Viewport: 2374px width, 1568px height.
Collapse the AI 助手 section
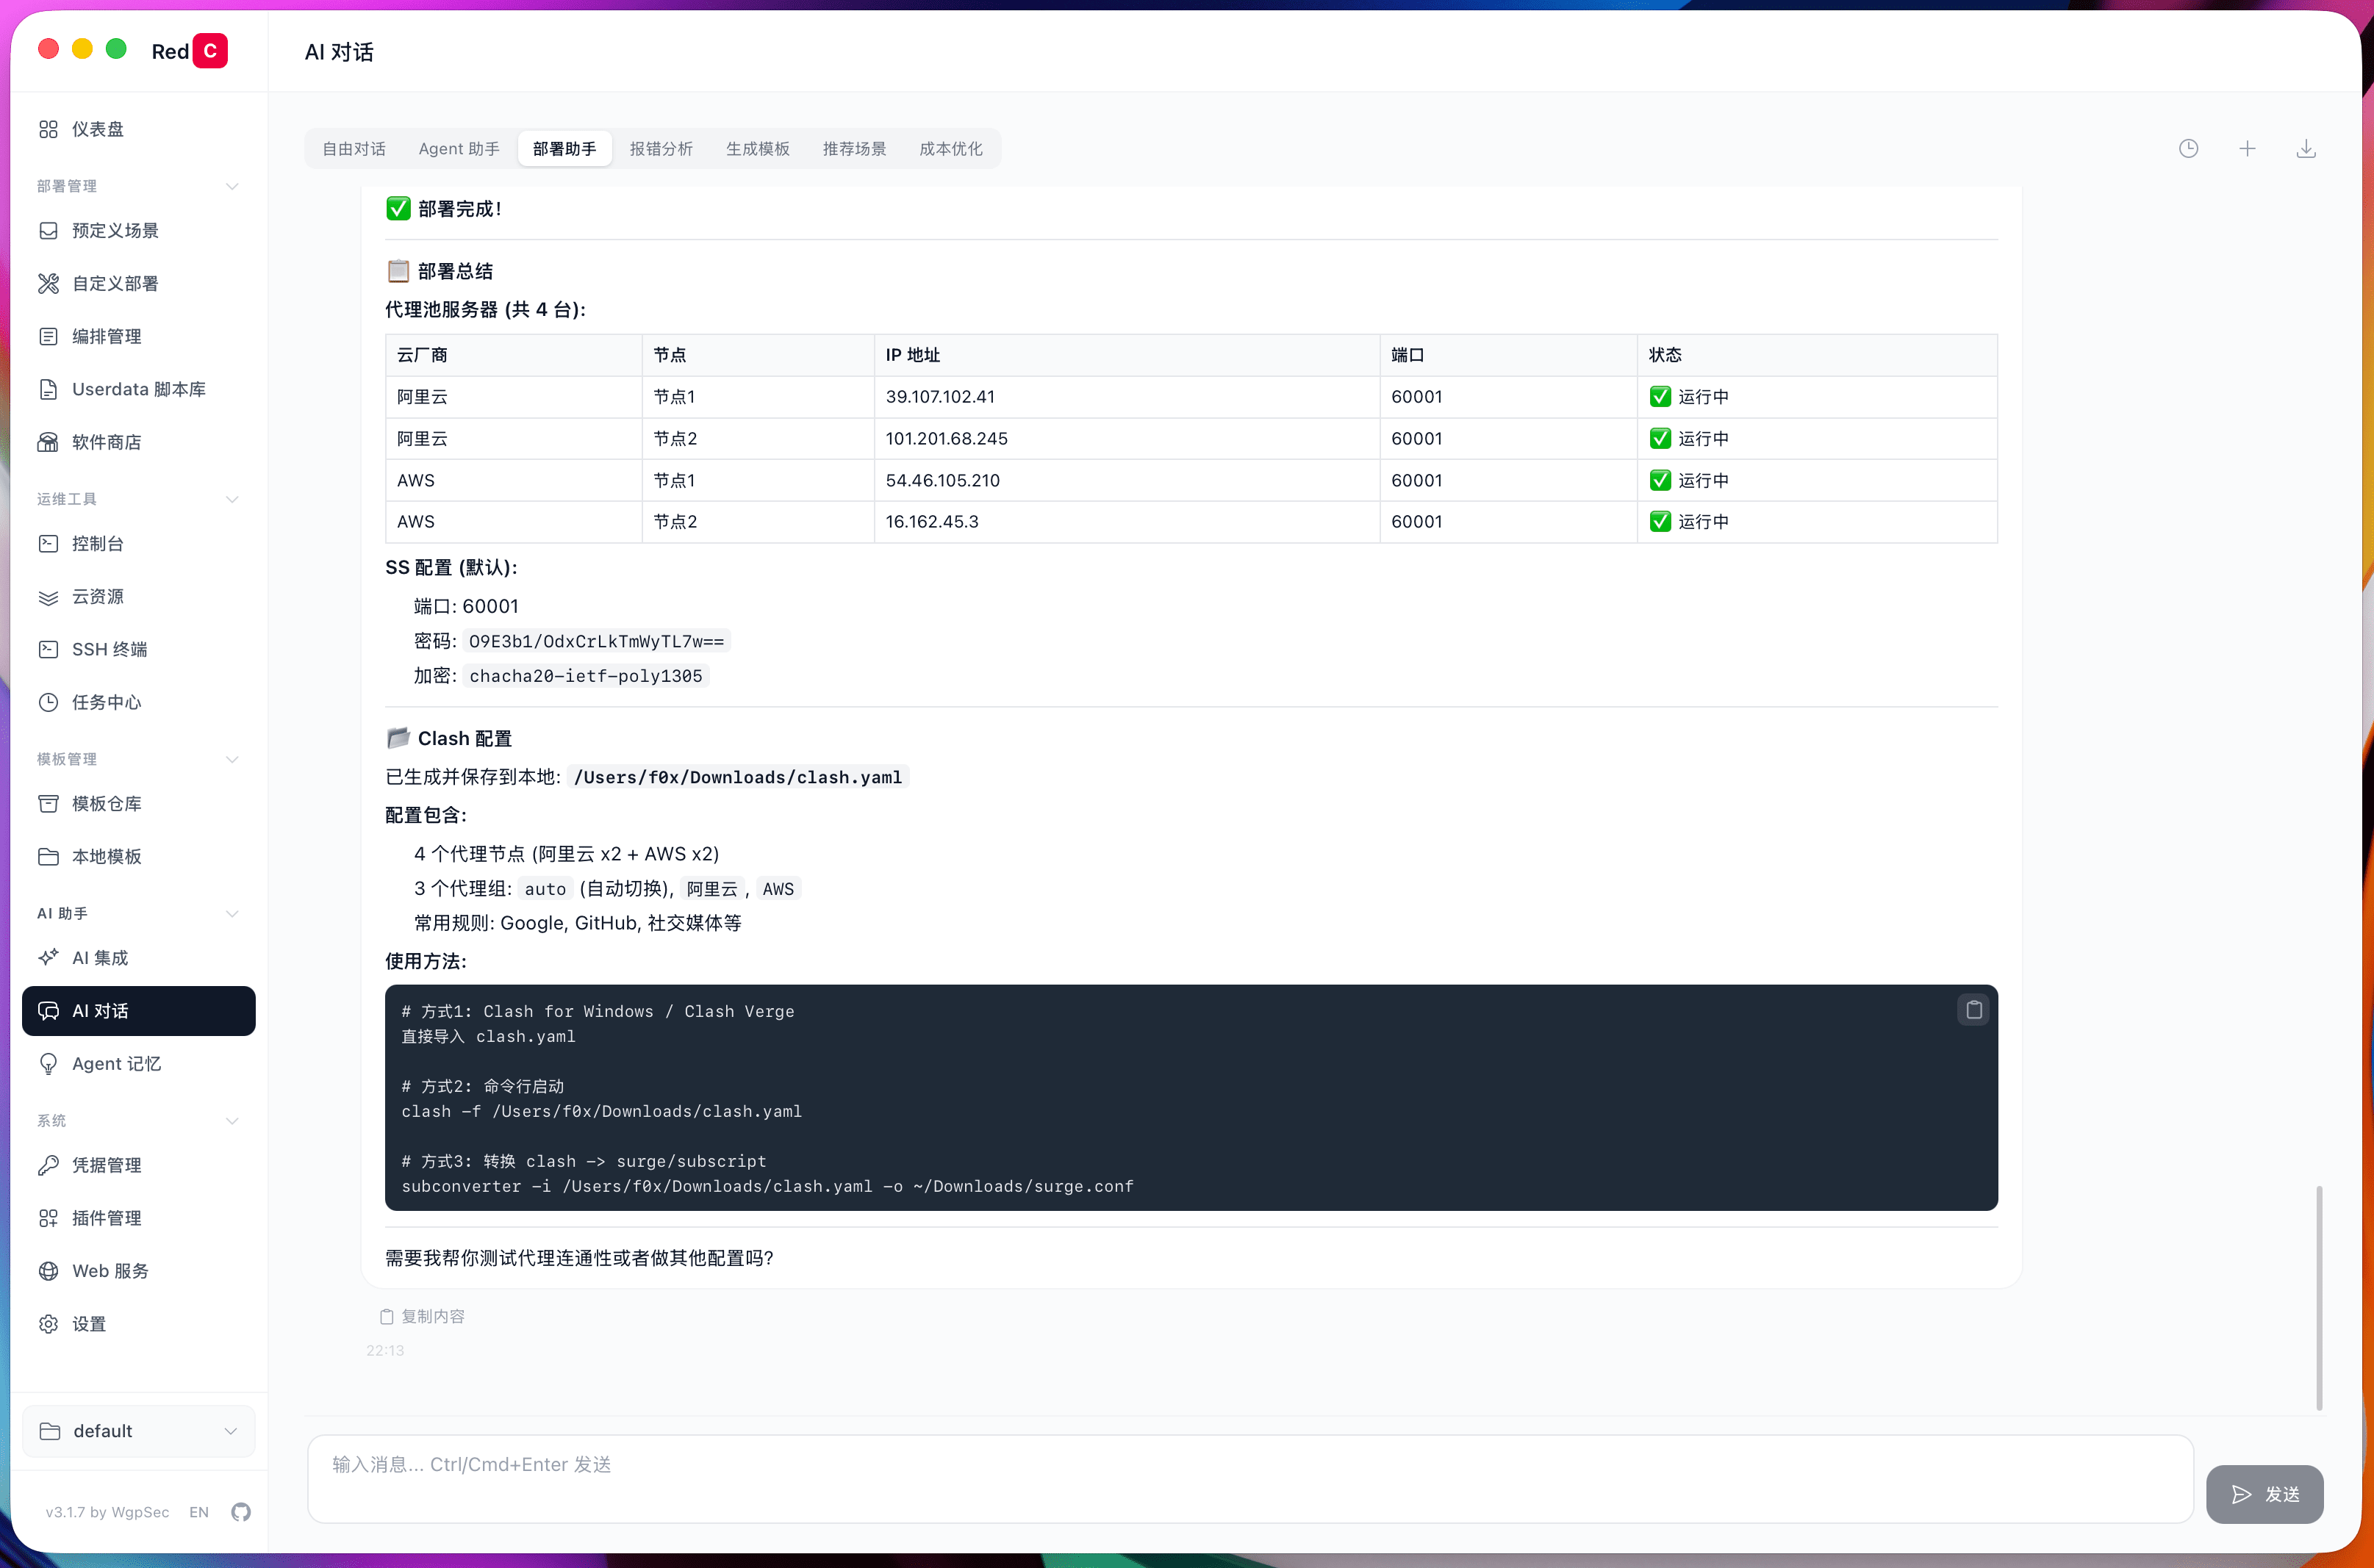point(232,913)
